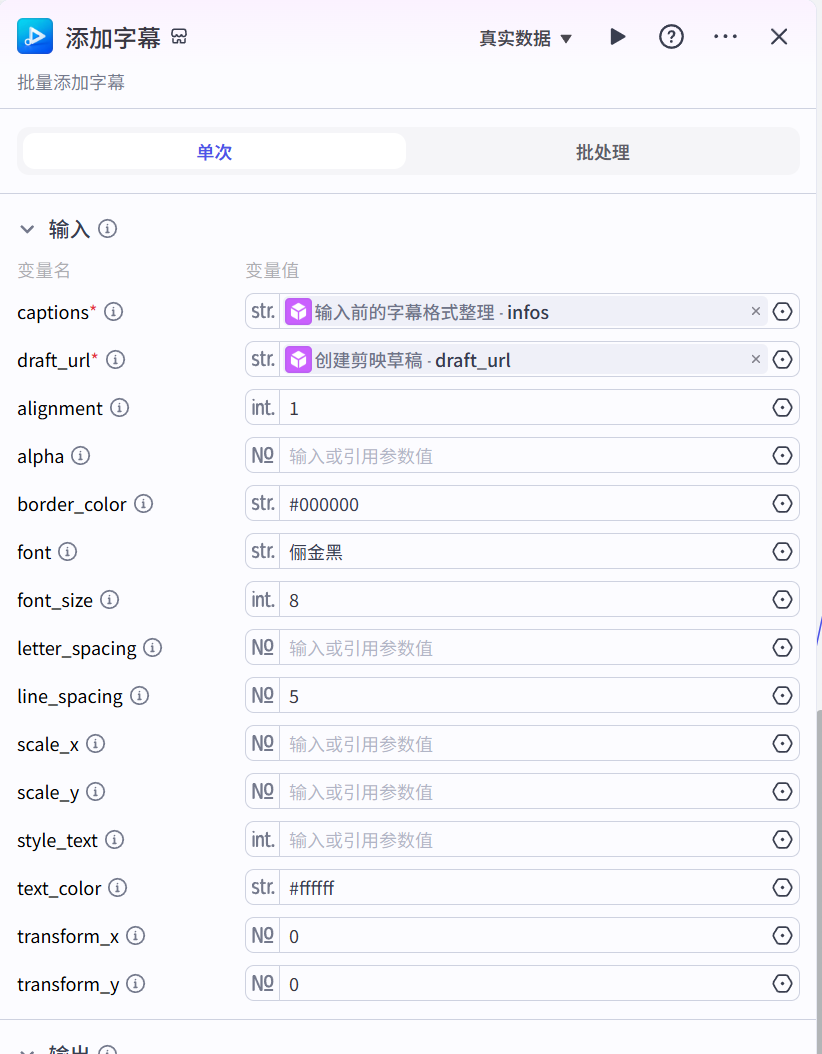
Task: Show info tooltip for scale_y
Action: (95, 791)
